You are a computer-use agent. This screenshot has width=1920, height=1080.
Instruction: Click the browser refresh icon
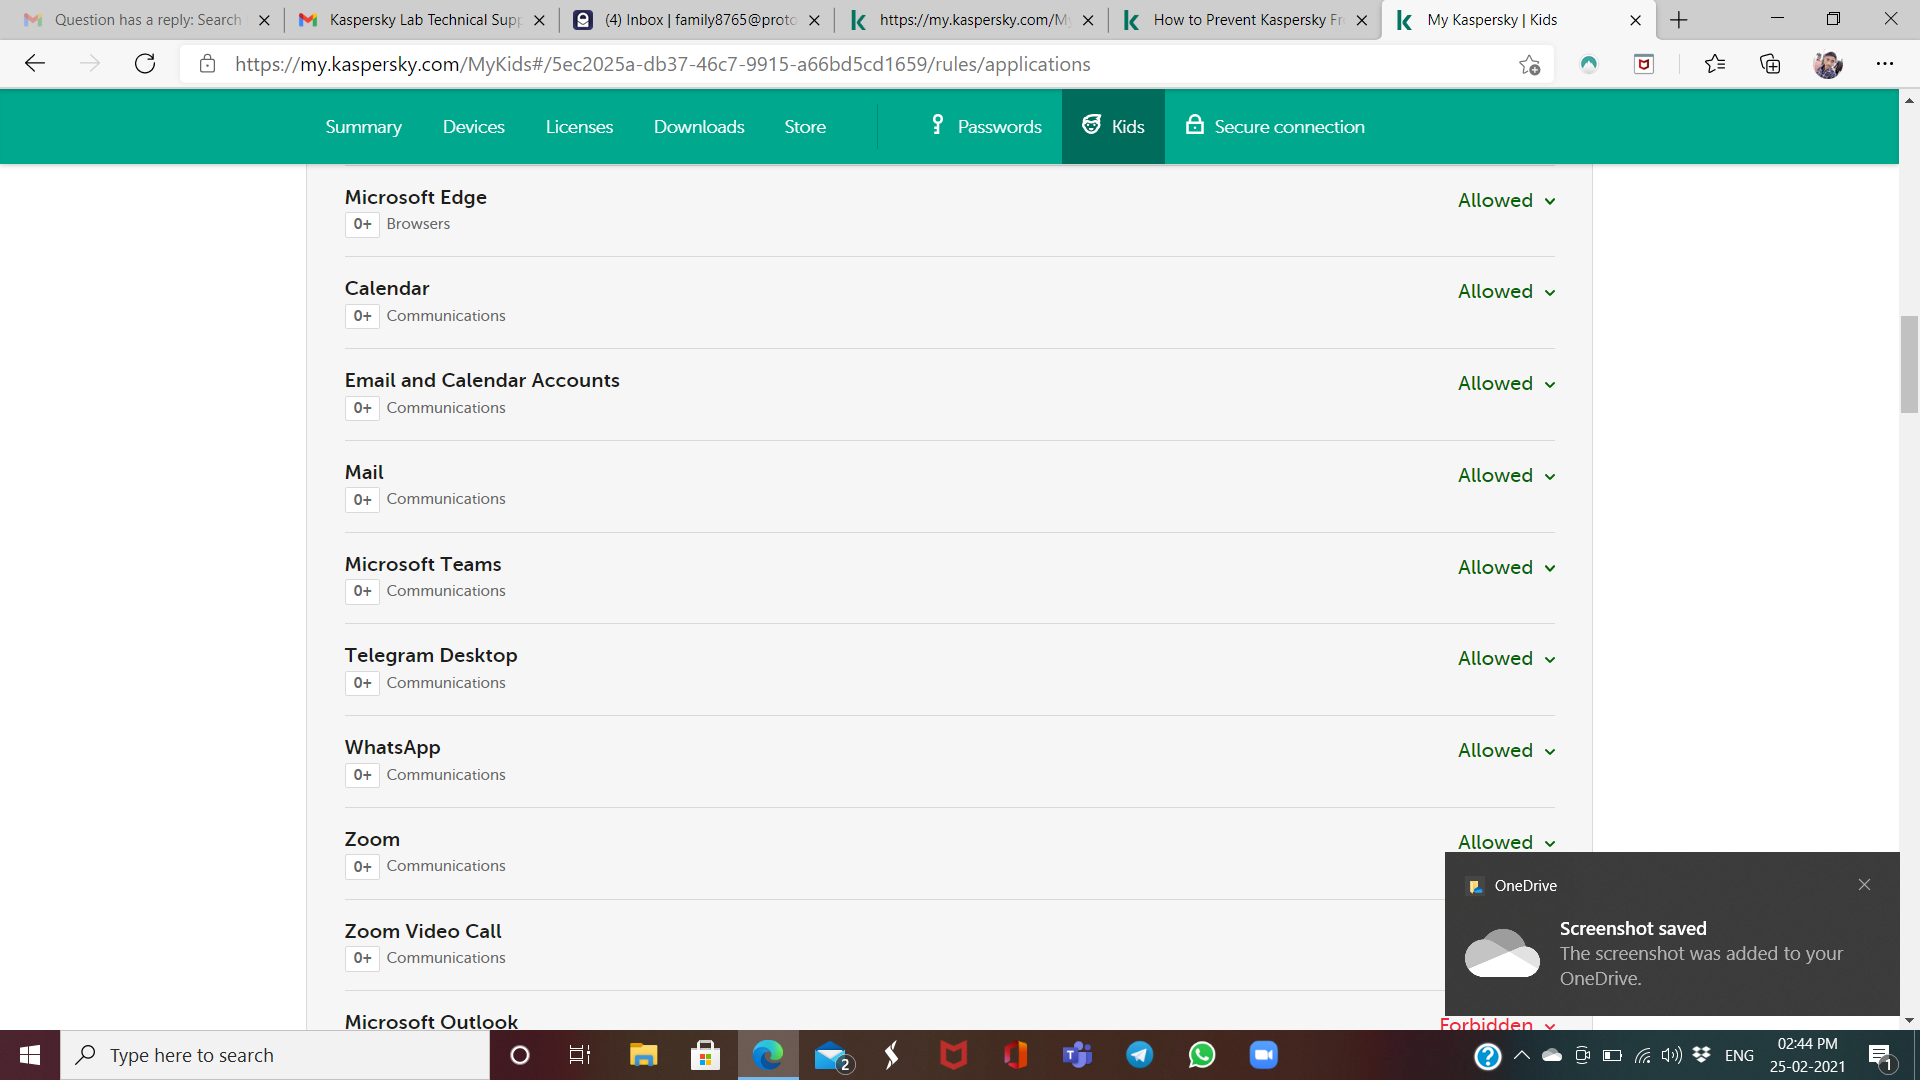coord(145,64)
